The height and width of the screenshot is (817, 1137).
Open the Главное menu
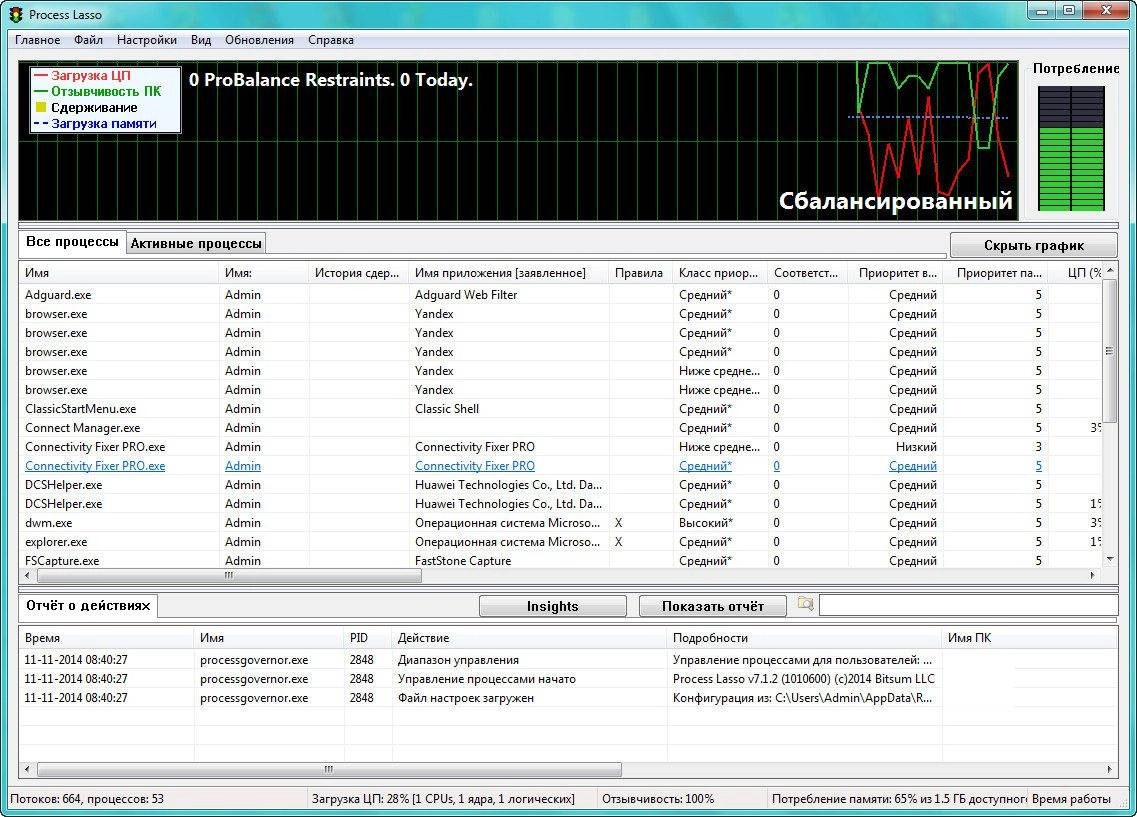click(38, 40)
